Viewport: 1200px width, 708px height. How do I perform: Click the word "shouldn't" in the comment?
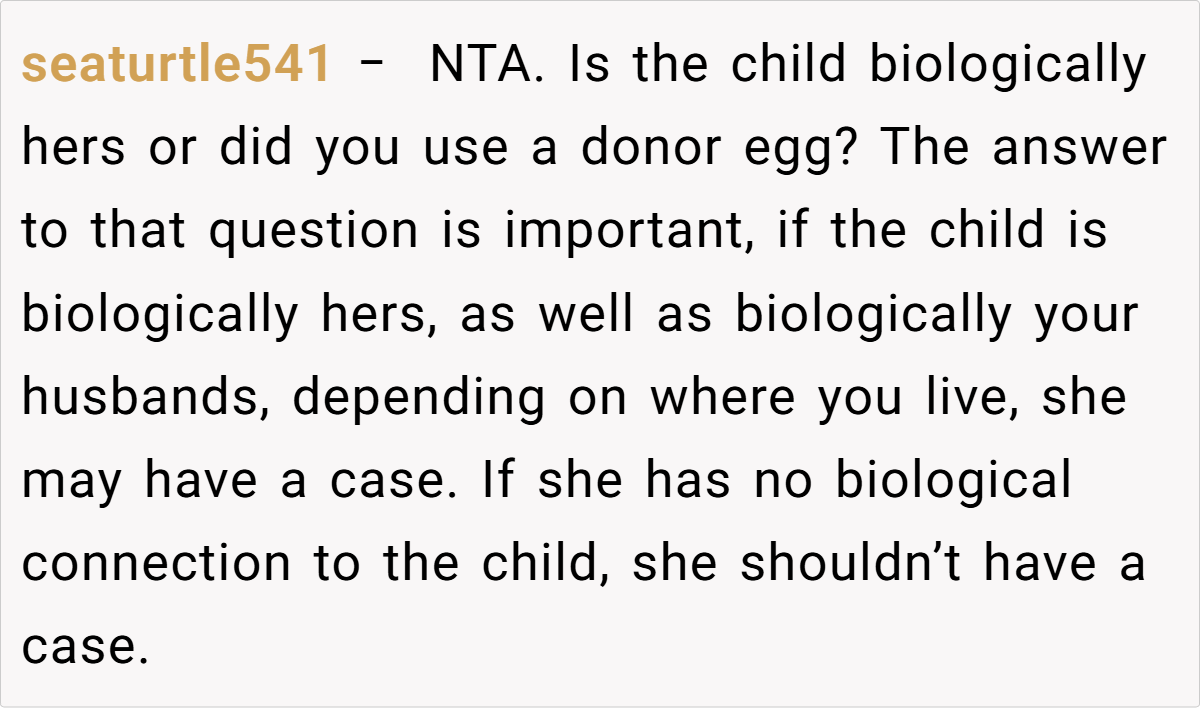tap(853, 564)
